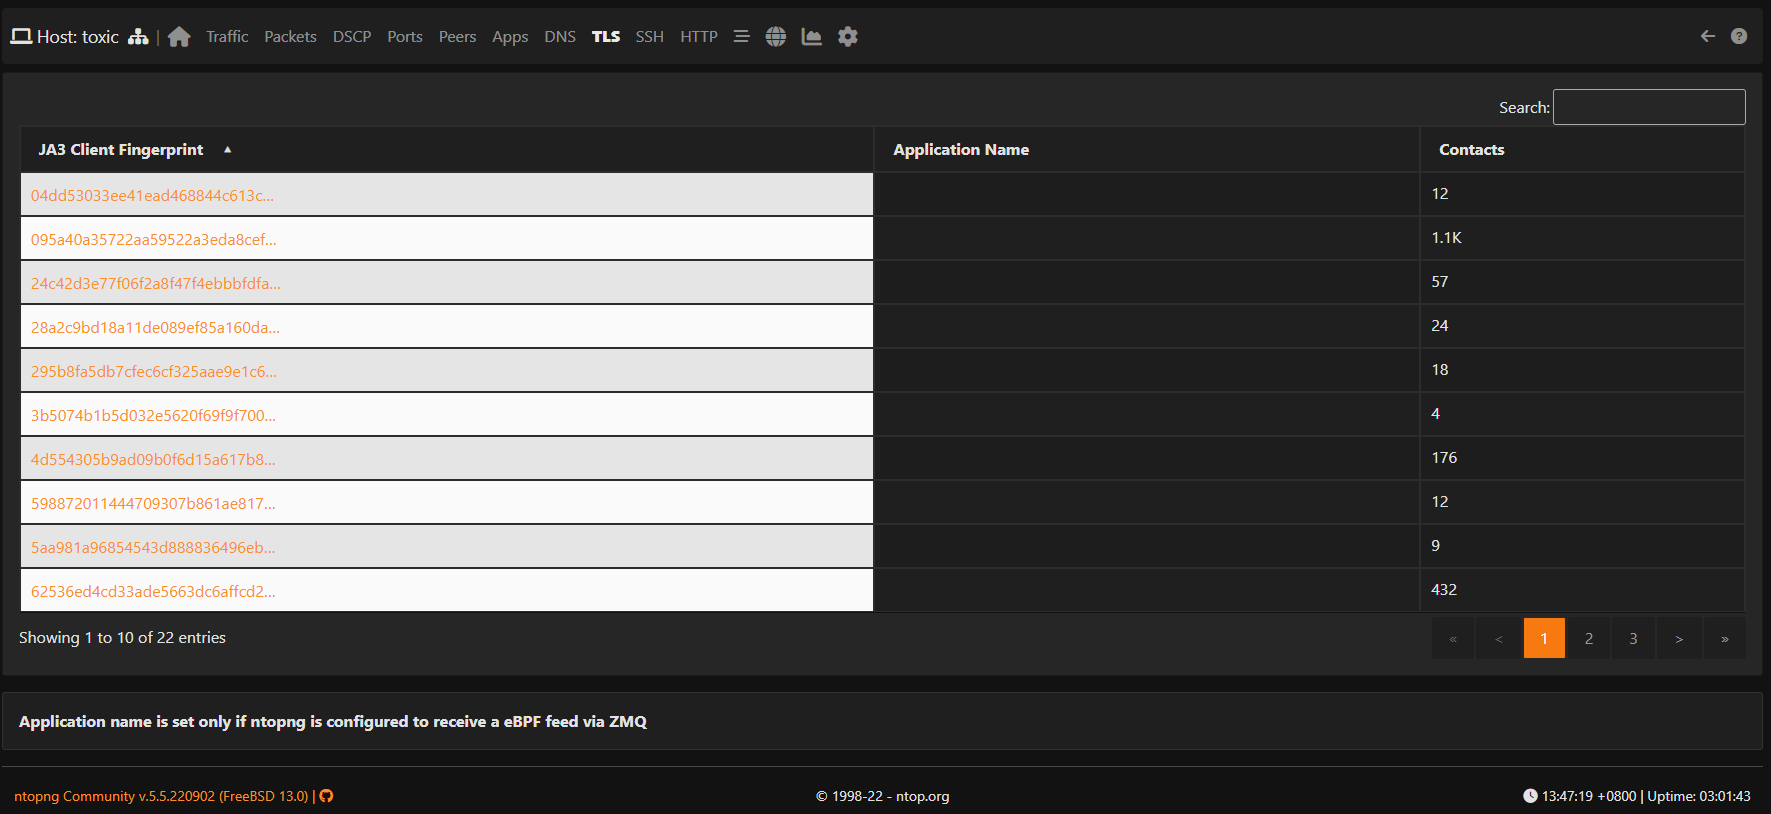The height and width of the screenshot is (814, 1771).
Task: Sort by the Contacts column
Action: [1582, 150]
